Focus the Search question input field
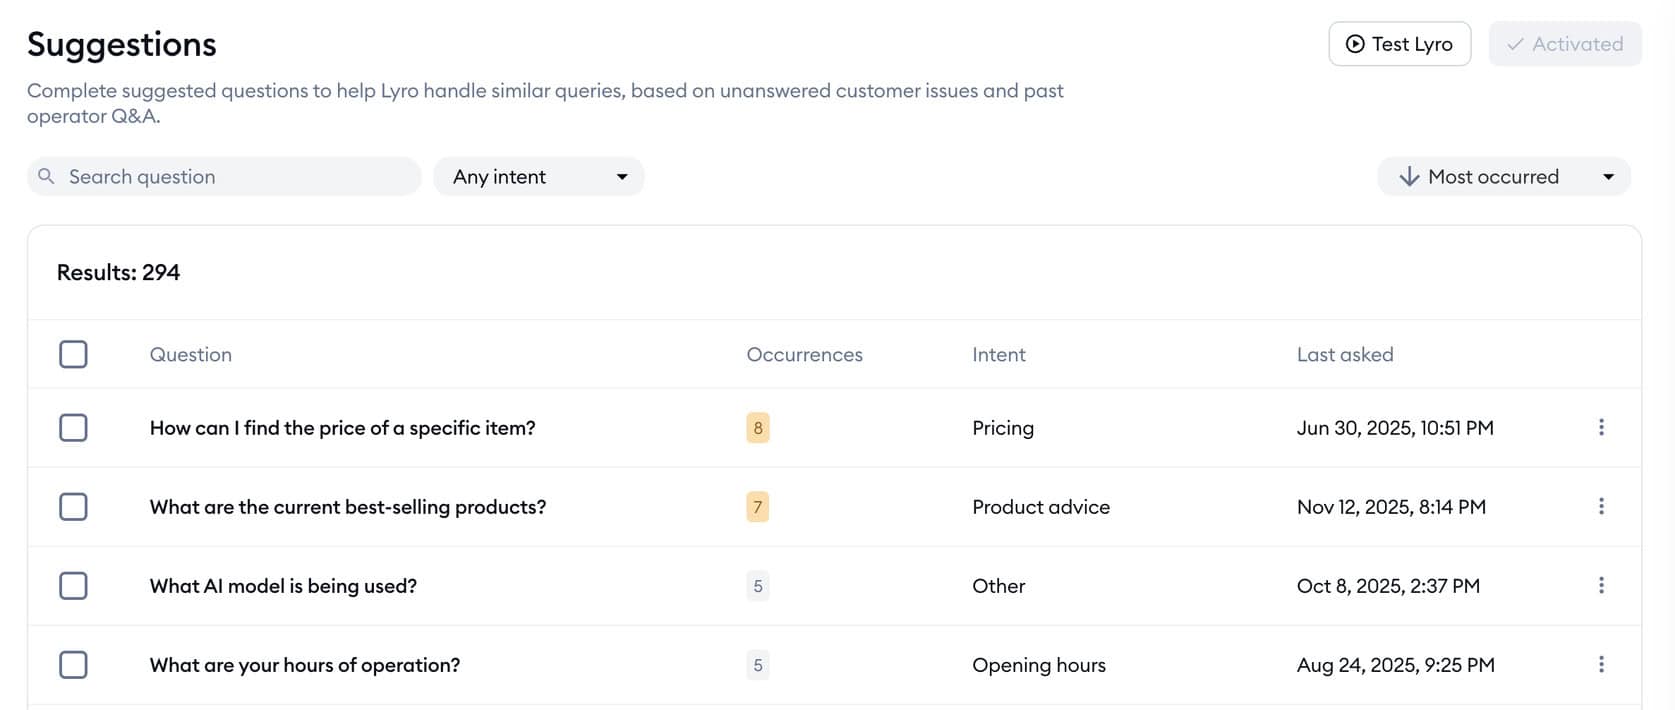This screenshot has width=1675, height=710. coord(235,177)
